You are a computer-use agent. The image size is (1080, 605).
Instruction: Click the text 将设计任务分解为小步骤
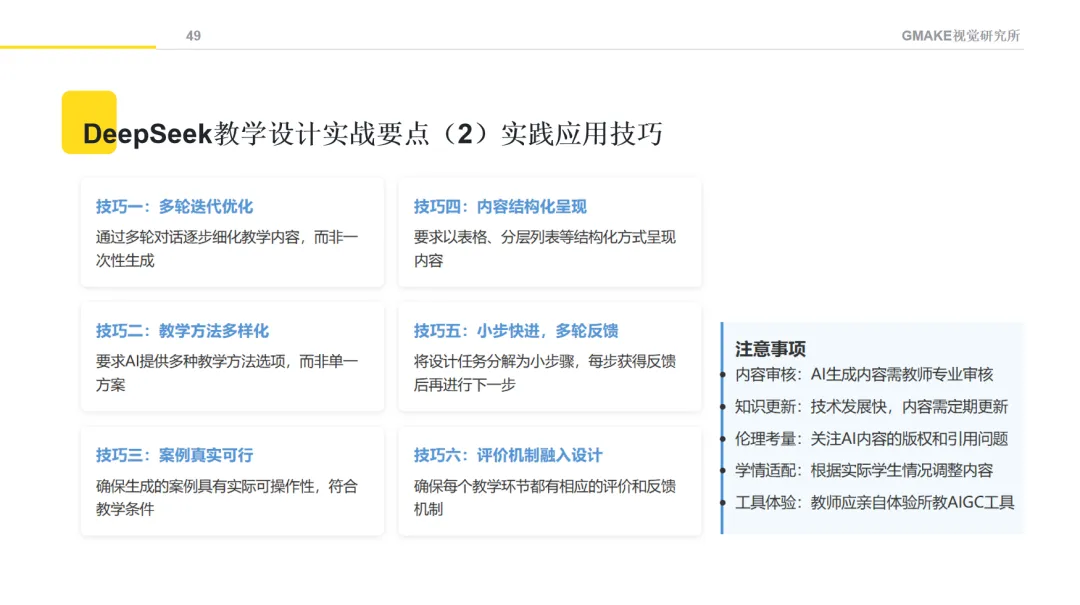click(x=494, y=362)
